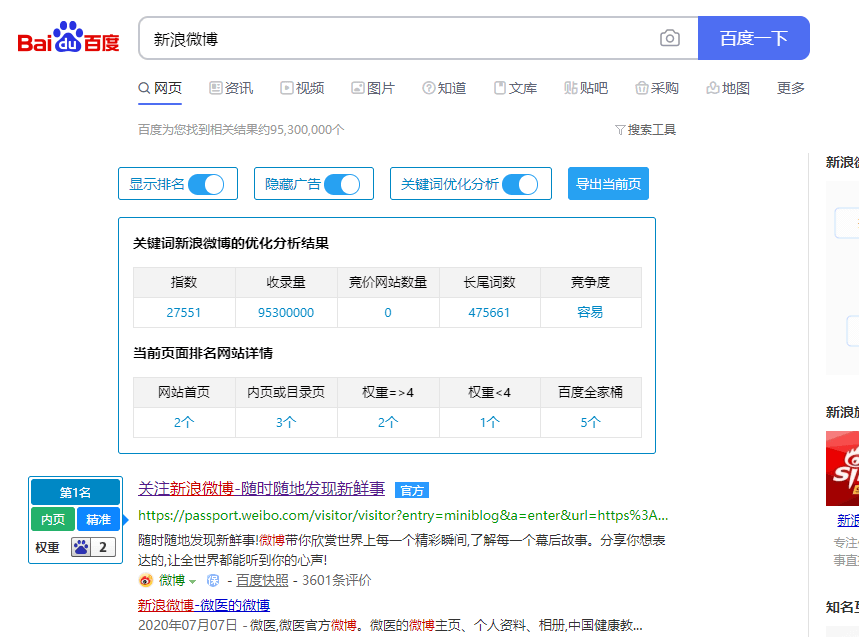Click the 第1名 rank badge
Screen dimensions: 859x637
pos(76,492)
